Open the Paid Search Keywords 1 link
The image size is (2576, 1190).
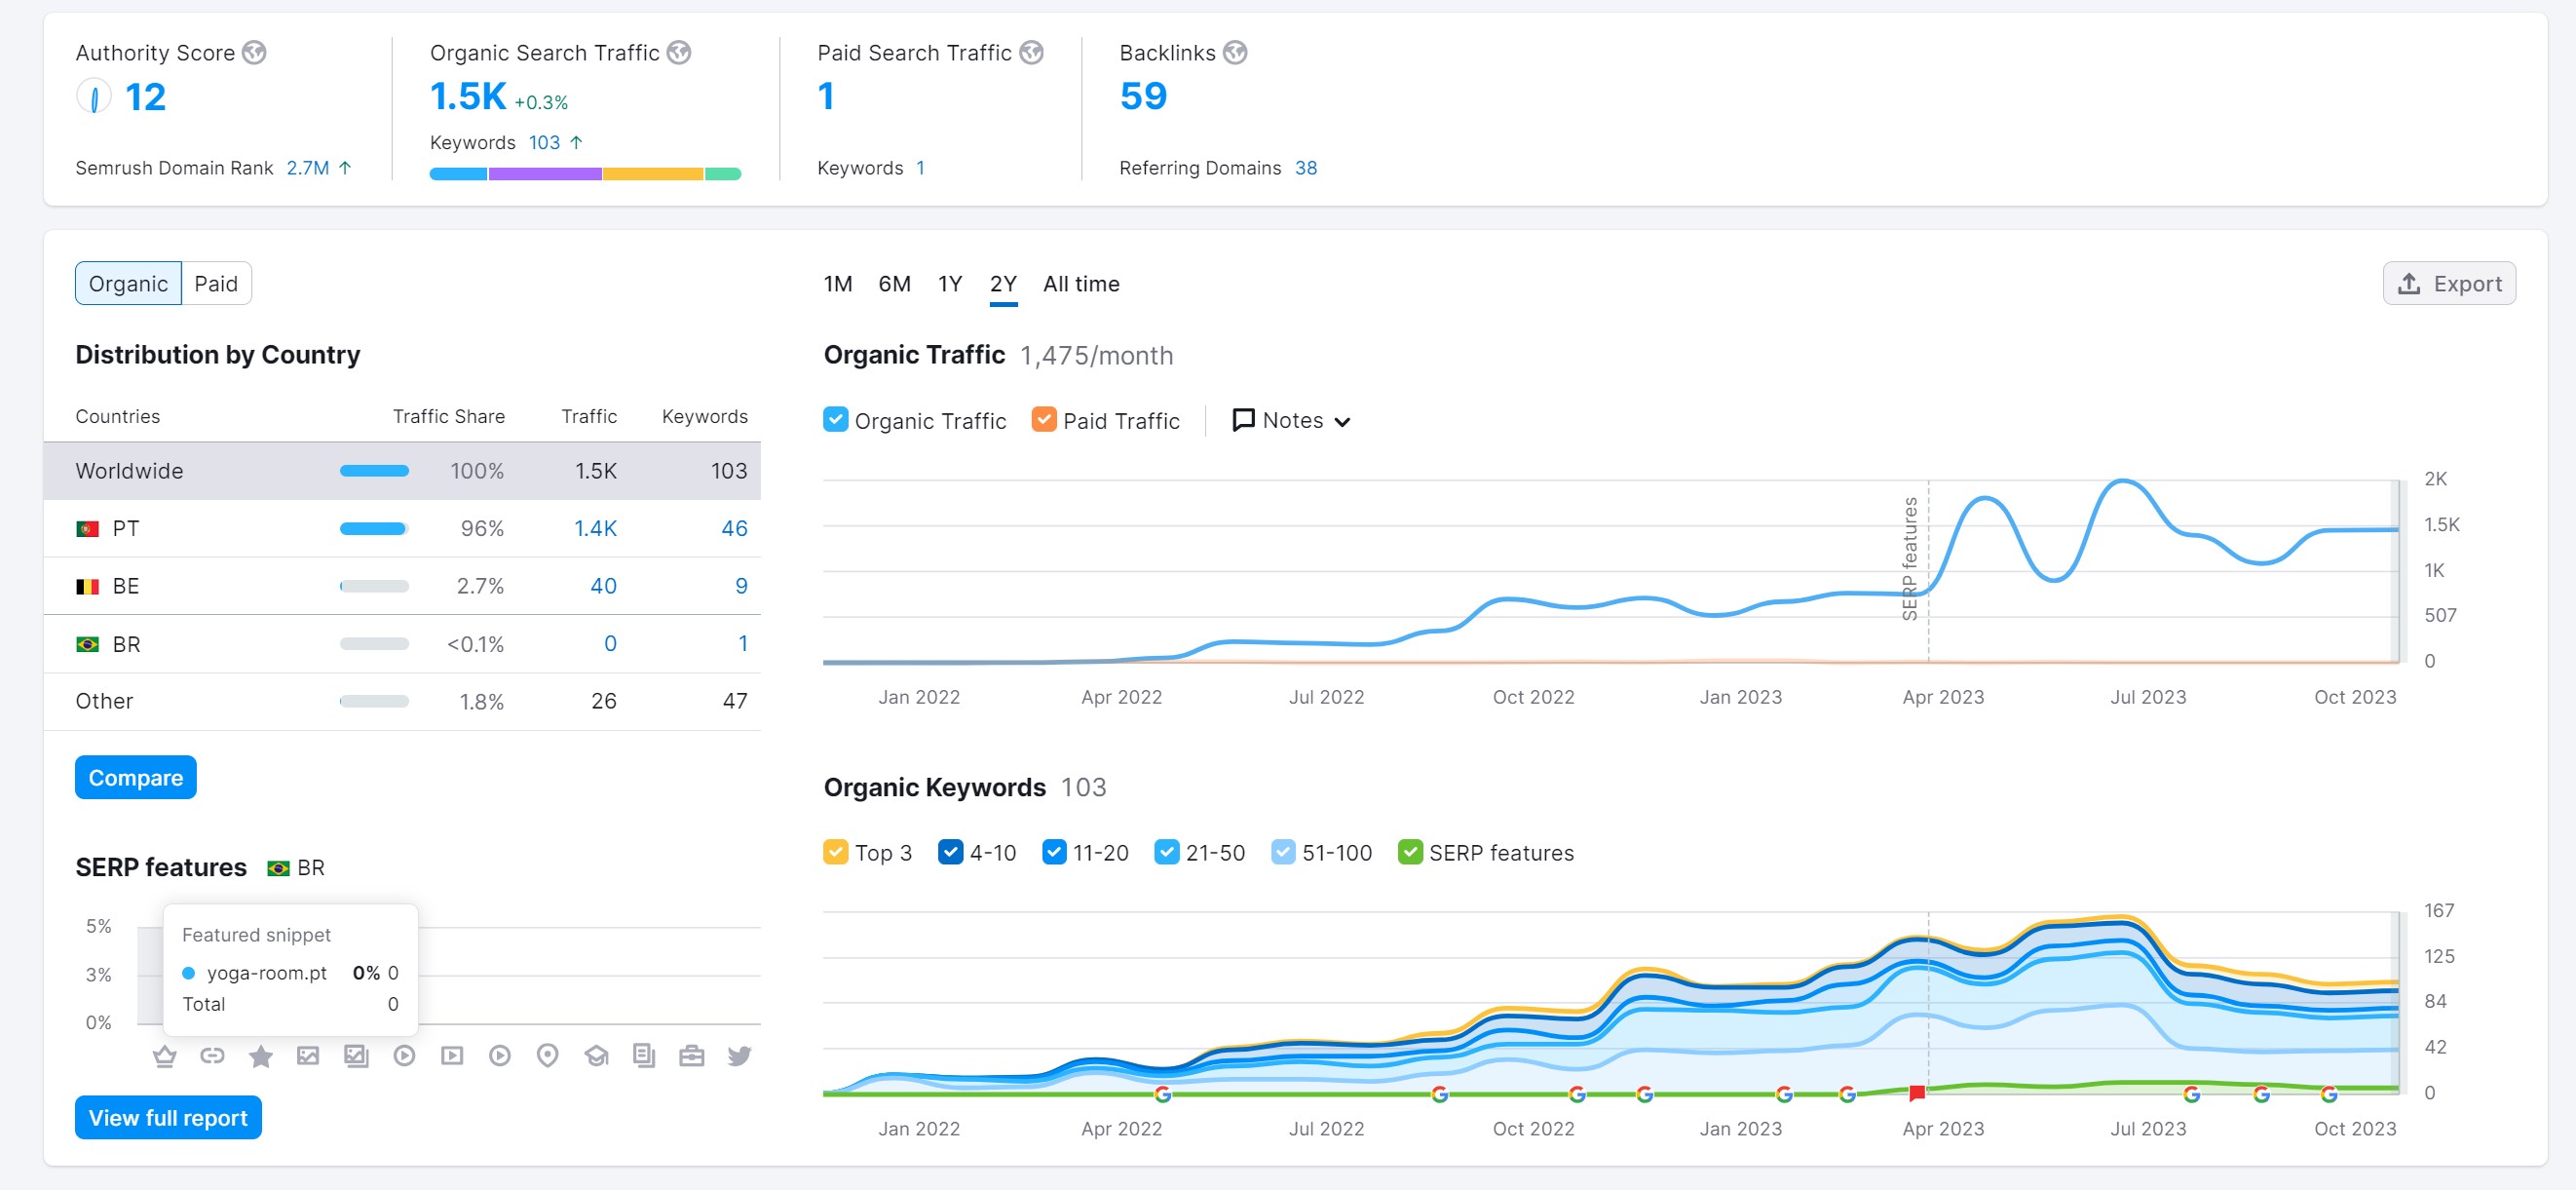(x=920, y=168)
